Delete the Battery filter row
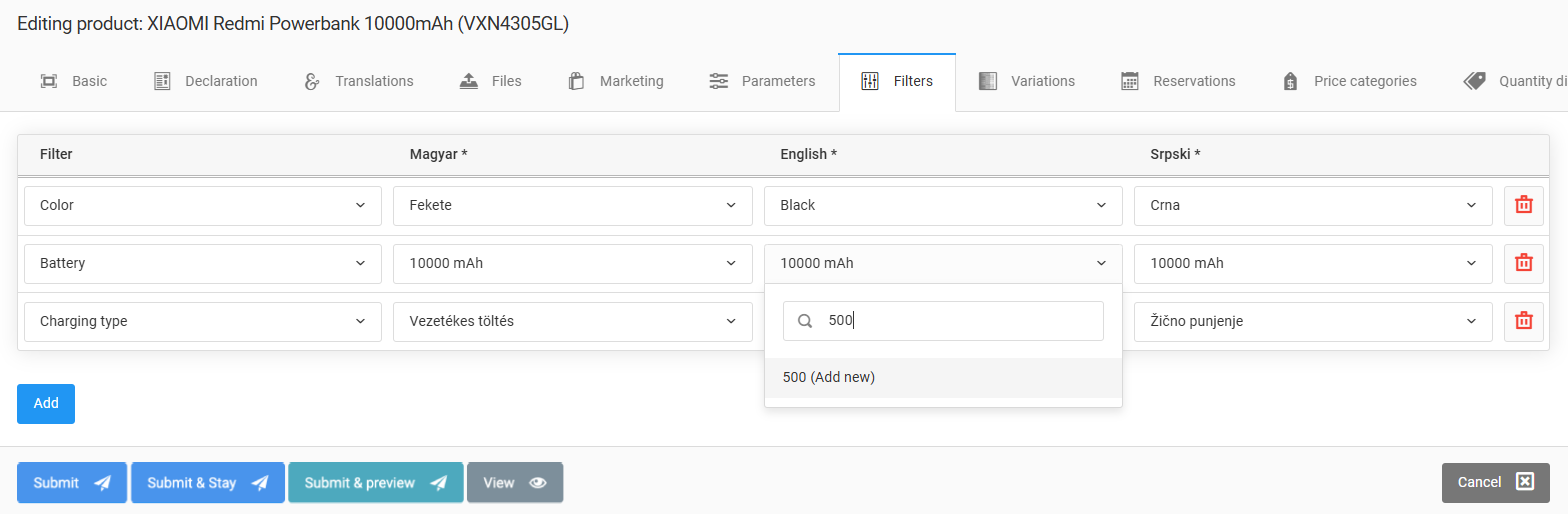 (1524, 263)
